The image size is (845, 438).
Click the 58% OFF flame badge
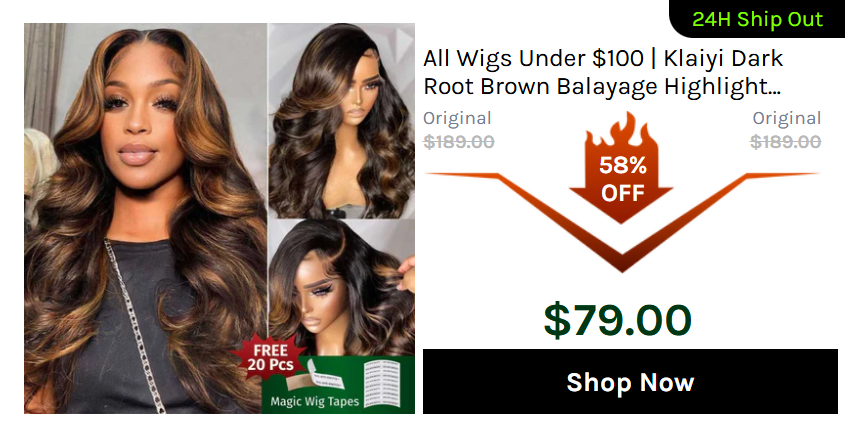pos(621,167)
